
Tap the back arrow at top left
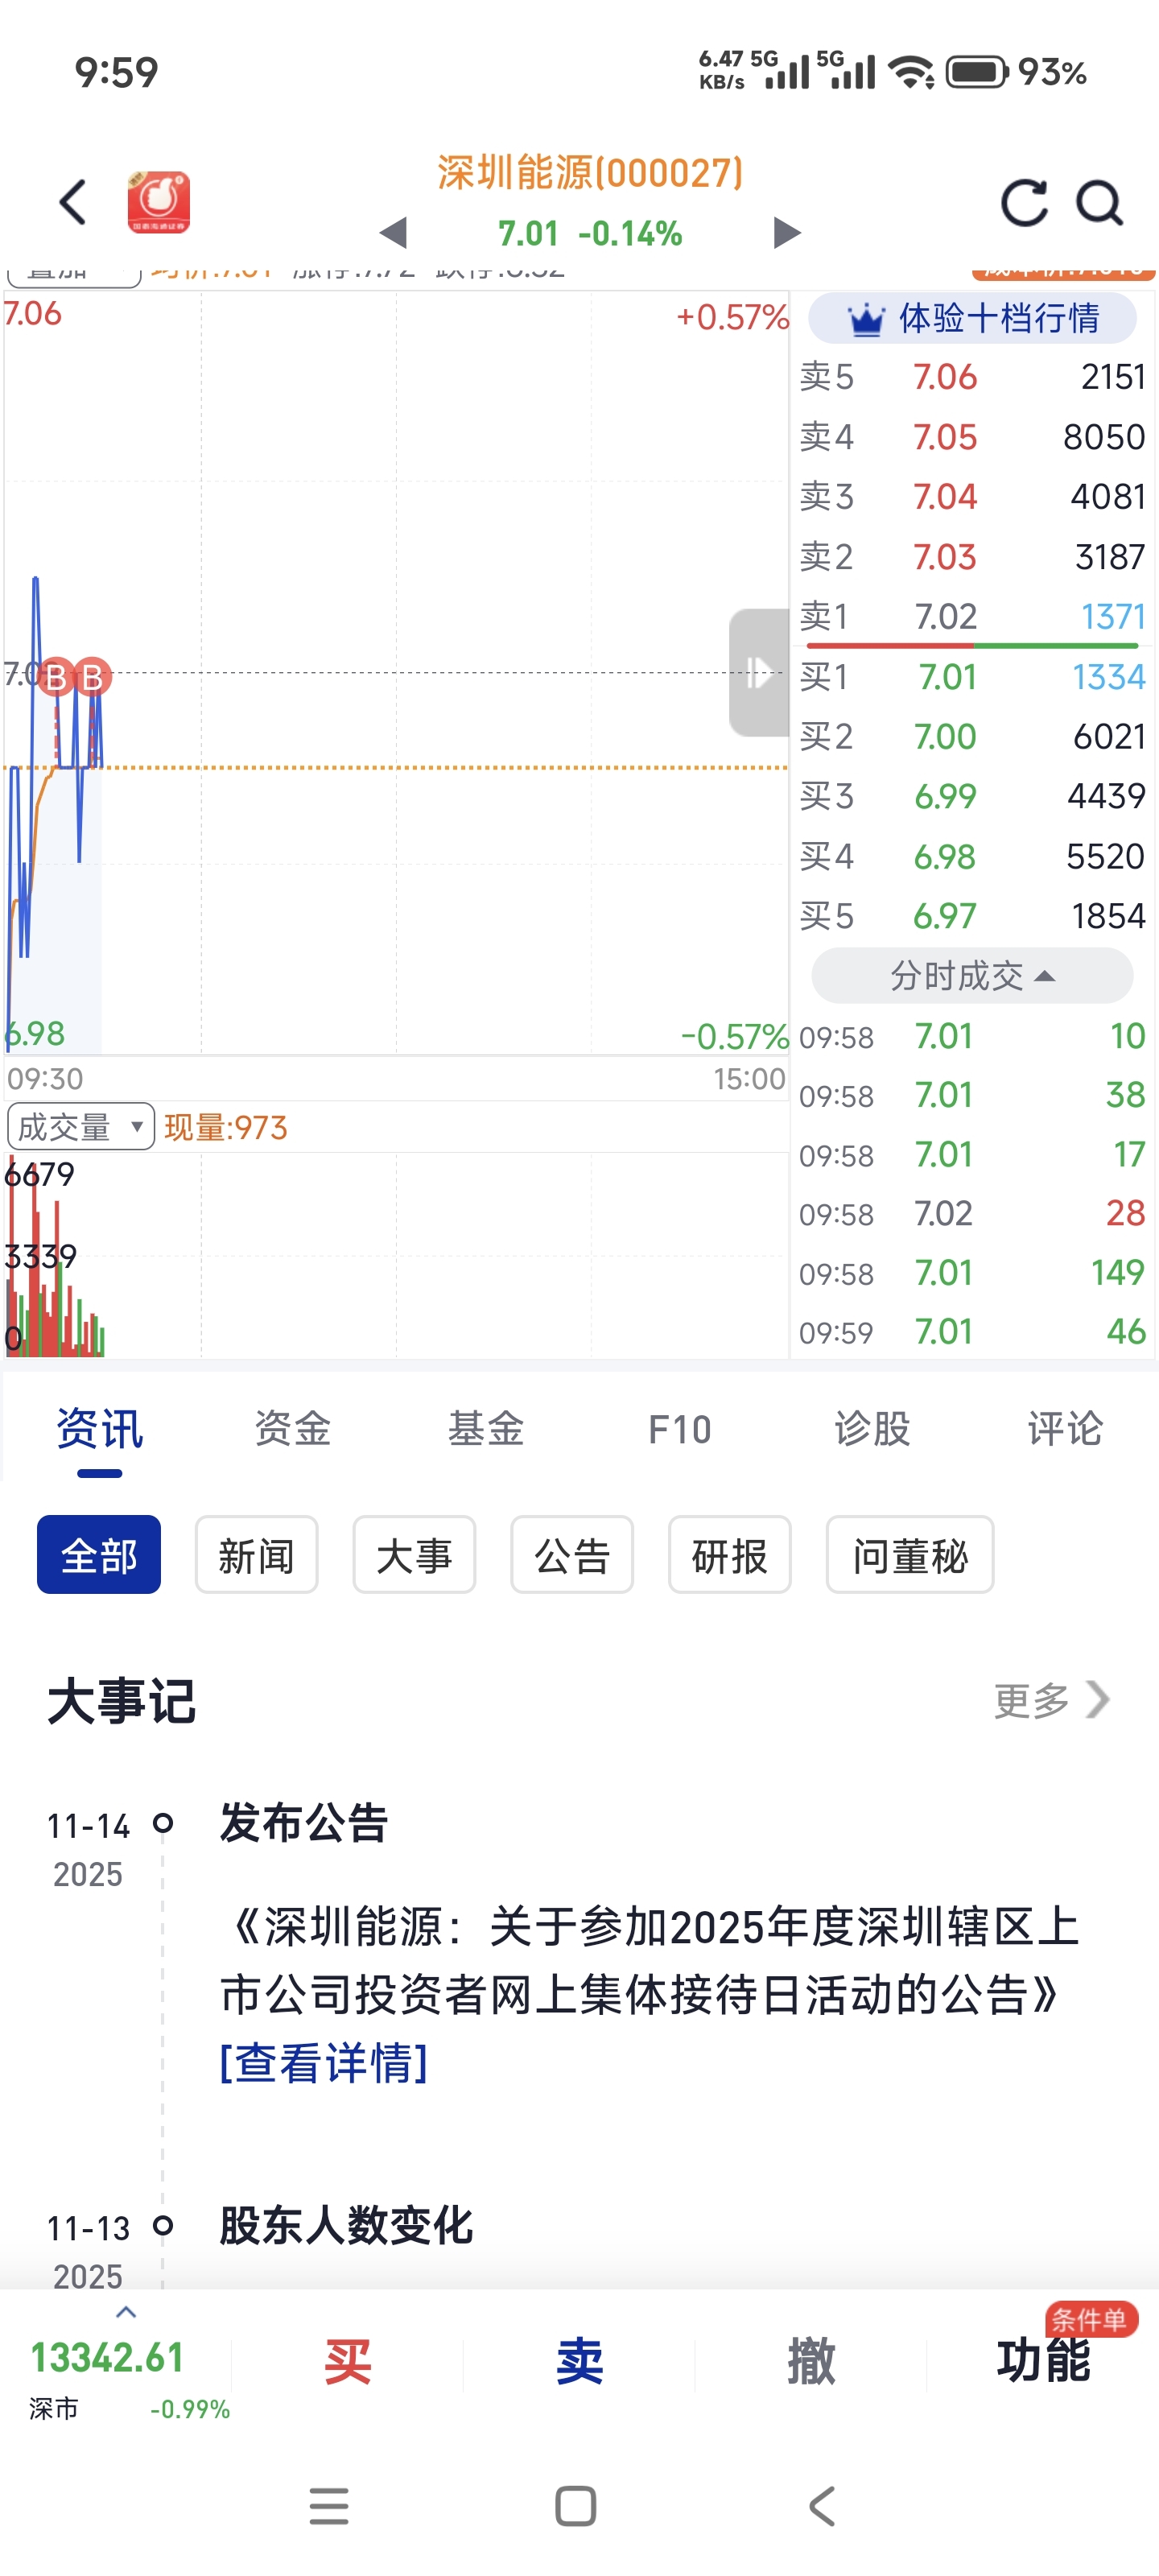(x=73, y=202)
